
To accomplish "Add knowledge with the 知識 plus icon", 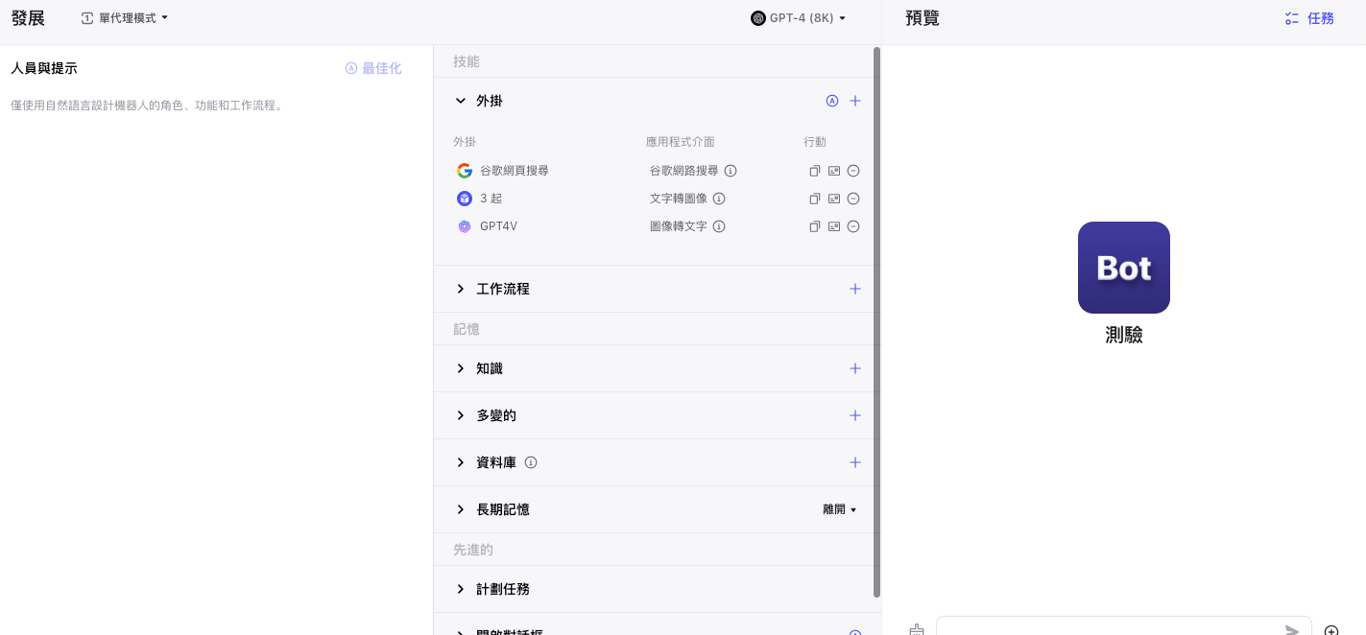I will 855,369.
